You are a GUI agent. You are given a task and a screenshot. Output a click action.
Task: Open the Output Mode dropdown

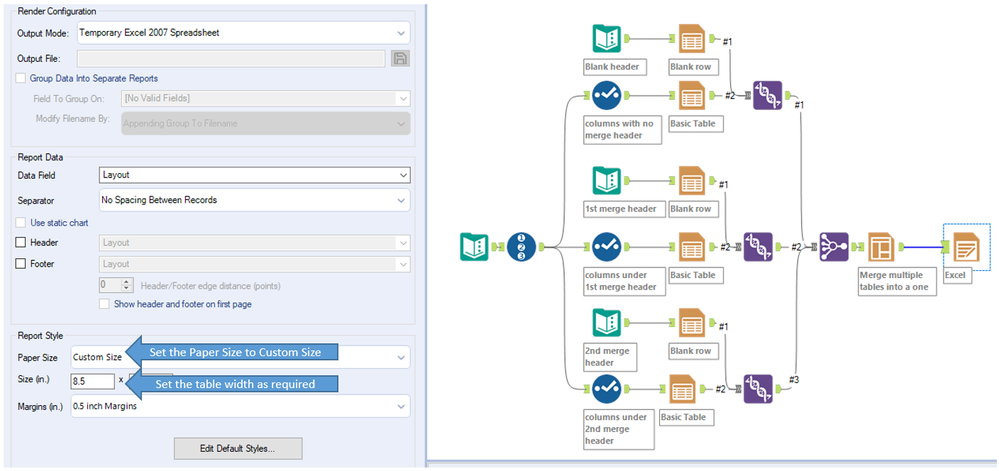coord(243,33)
